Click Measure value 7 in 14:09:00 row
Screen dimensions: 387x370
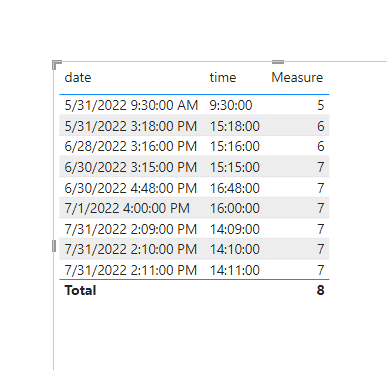pyautogui.click(x=320, y=229)
